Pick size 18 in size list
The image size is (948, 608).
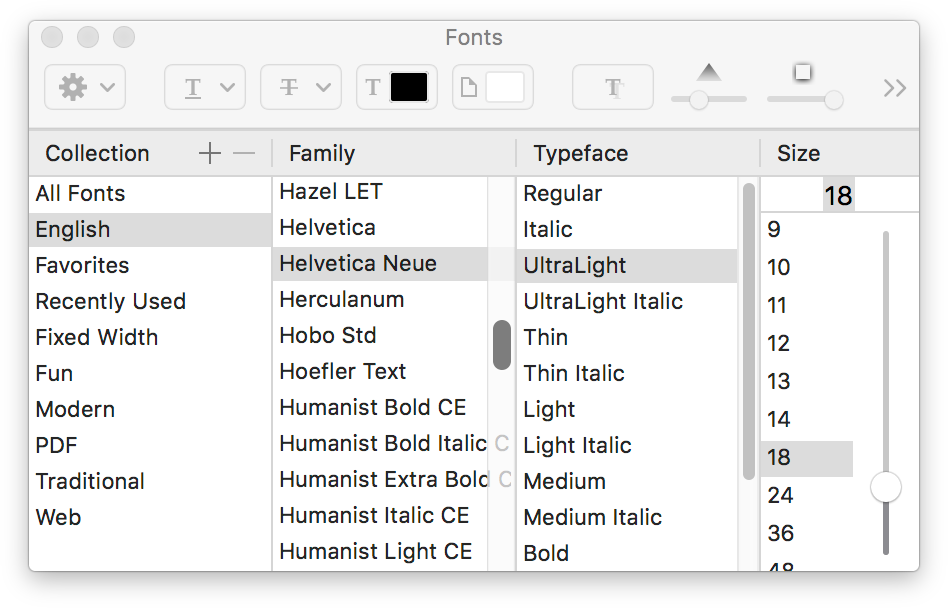[x=807, y=458]
